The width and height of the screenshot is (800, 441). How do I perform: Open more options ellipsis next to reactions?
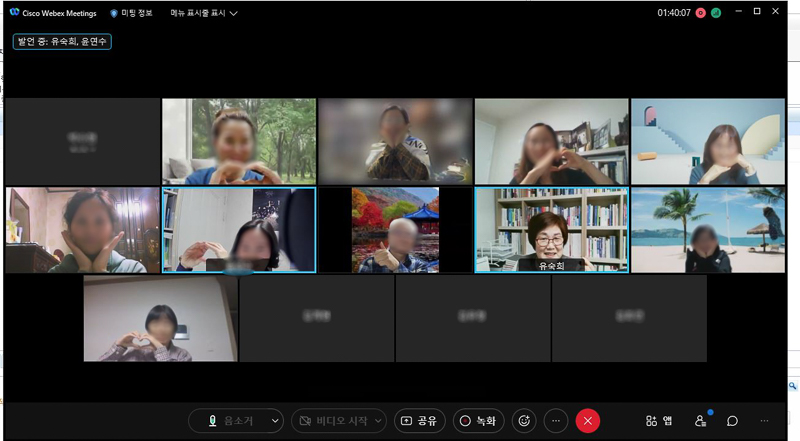[556, 421]
